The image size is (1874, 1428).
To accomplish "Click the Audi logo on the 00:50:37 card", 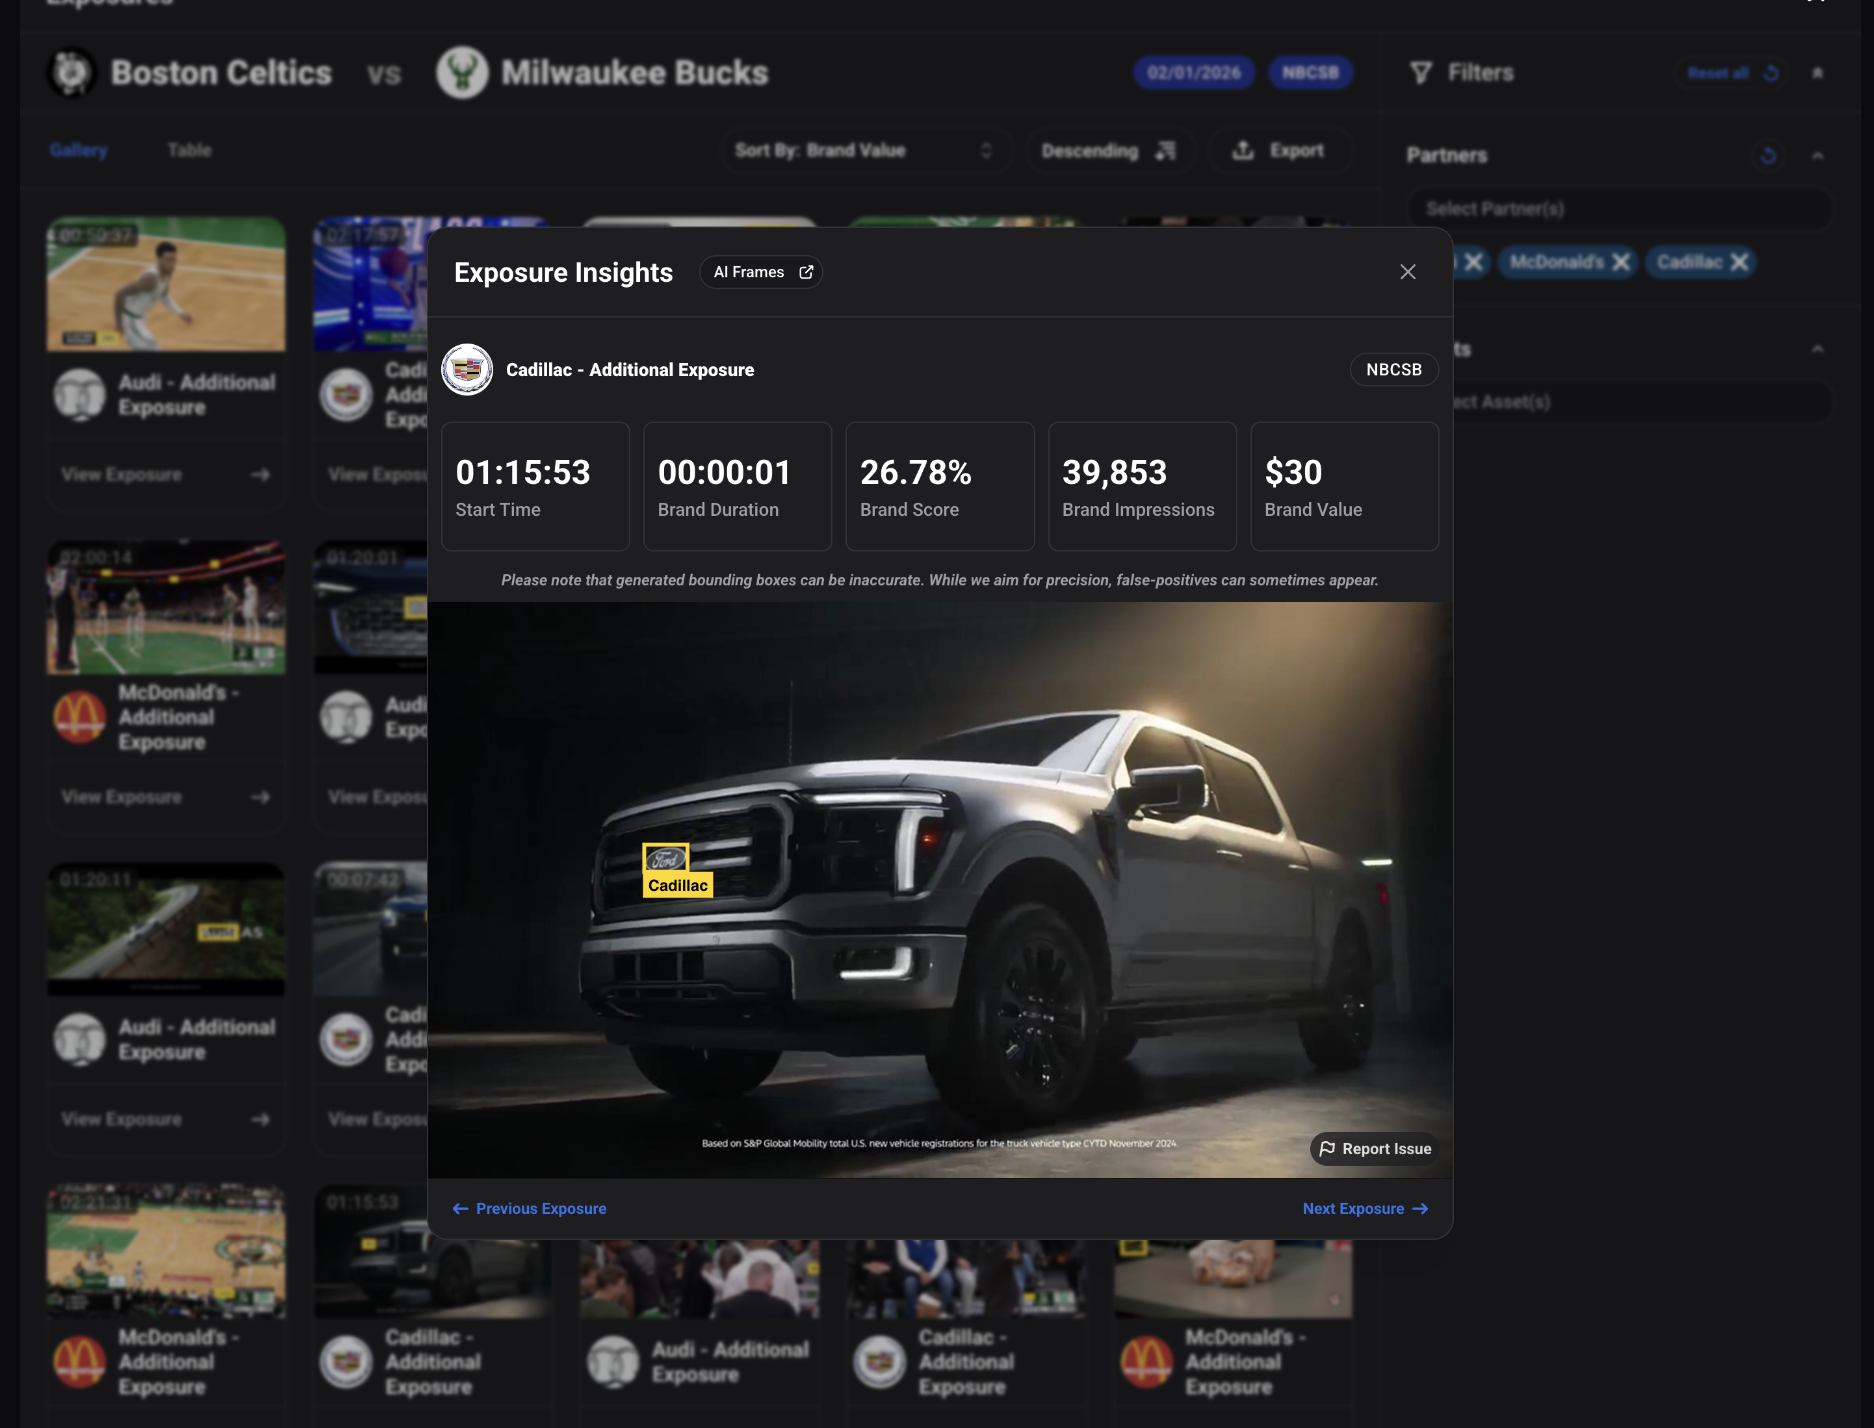I will [79, 395].
